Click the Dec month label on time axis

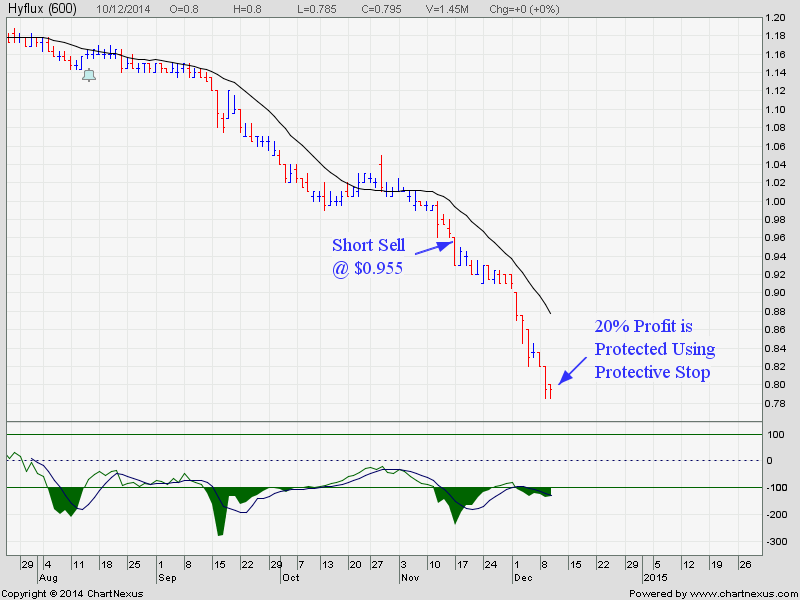[523, 578]
